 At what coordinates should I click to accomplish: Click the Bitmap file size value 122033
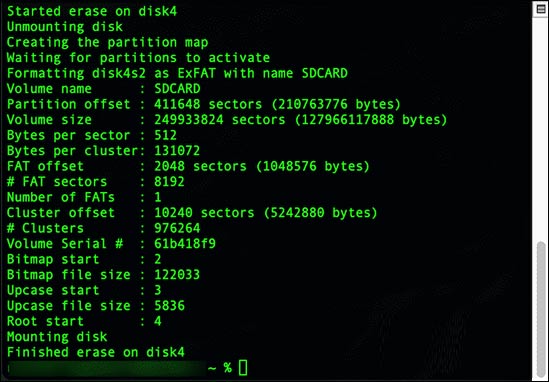(x=177, y=275)
